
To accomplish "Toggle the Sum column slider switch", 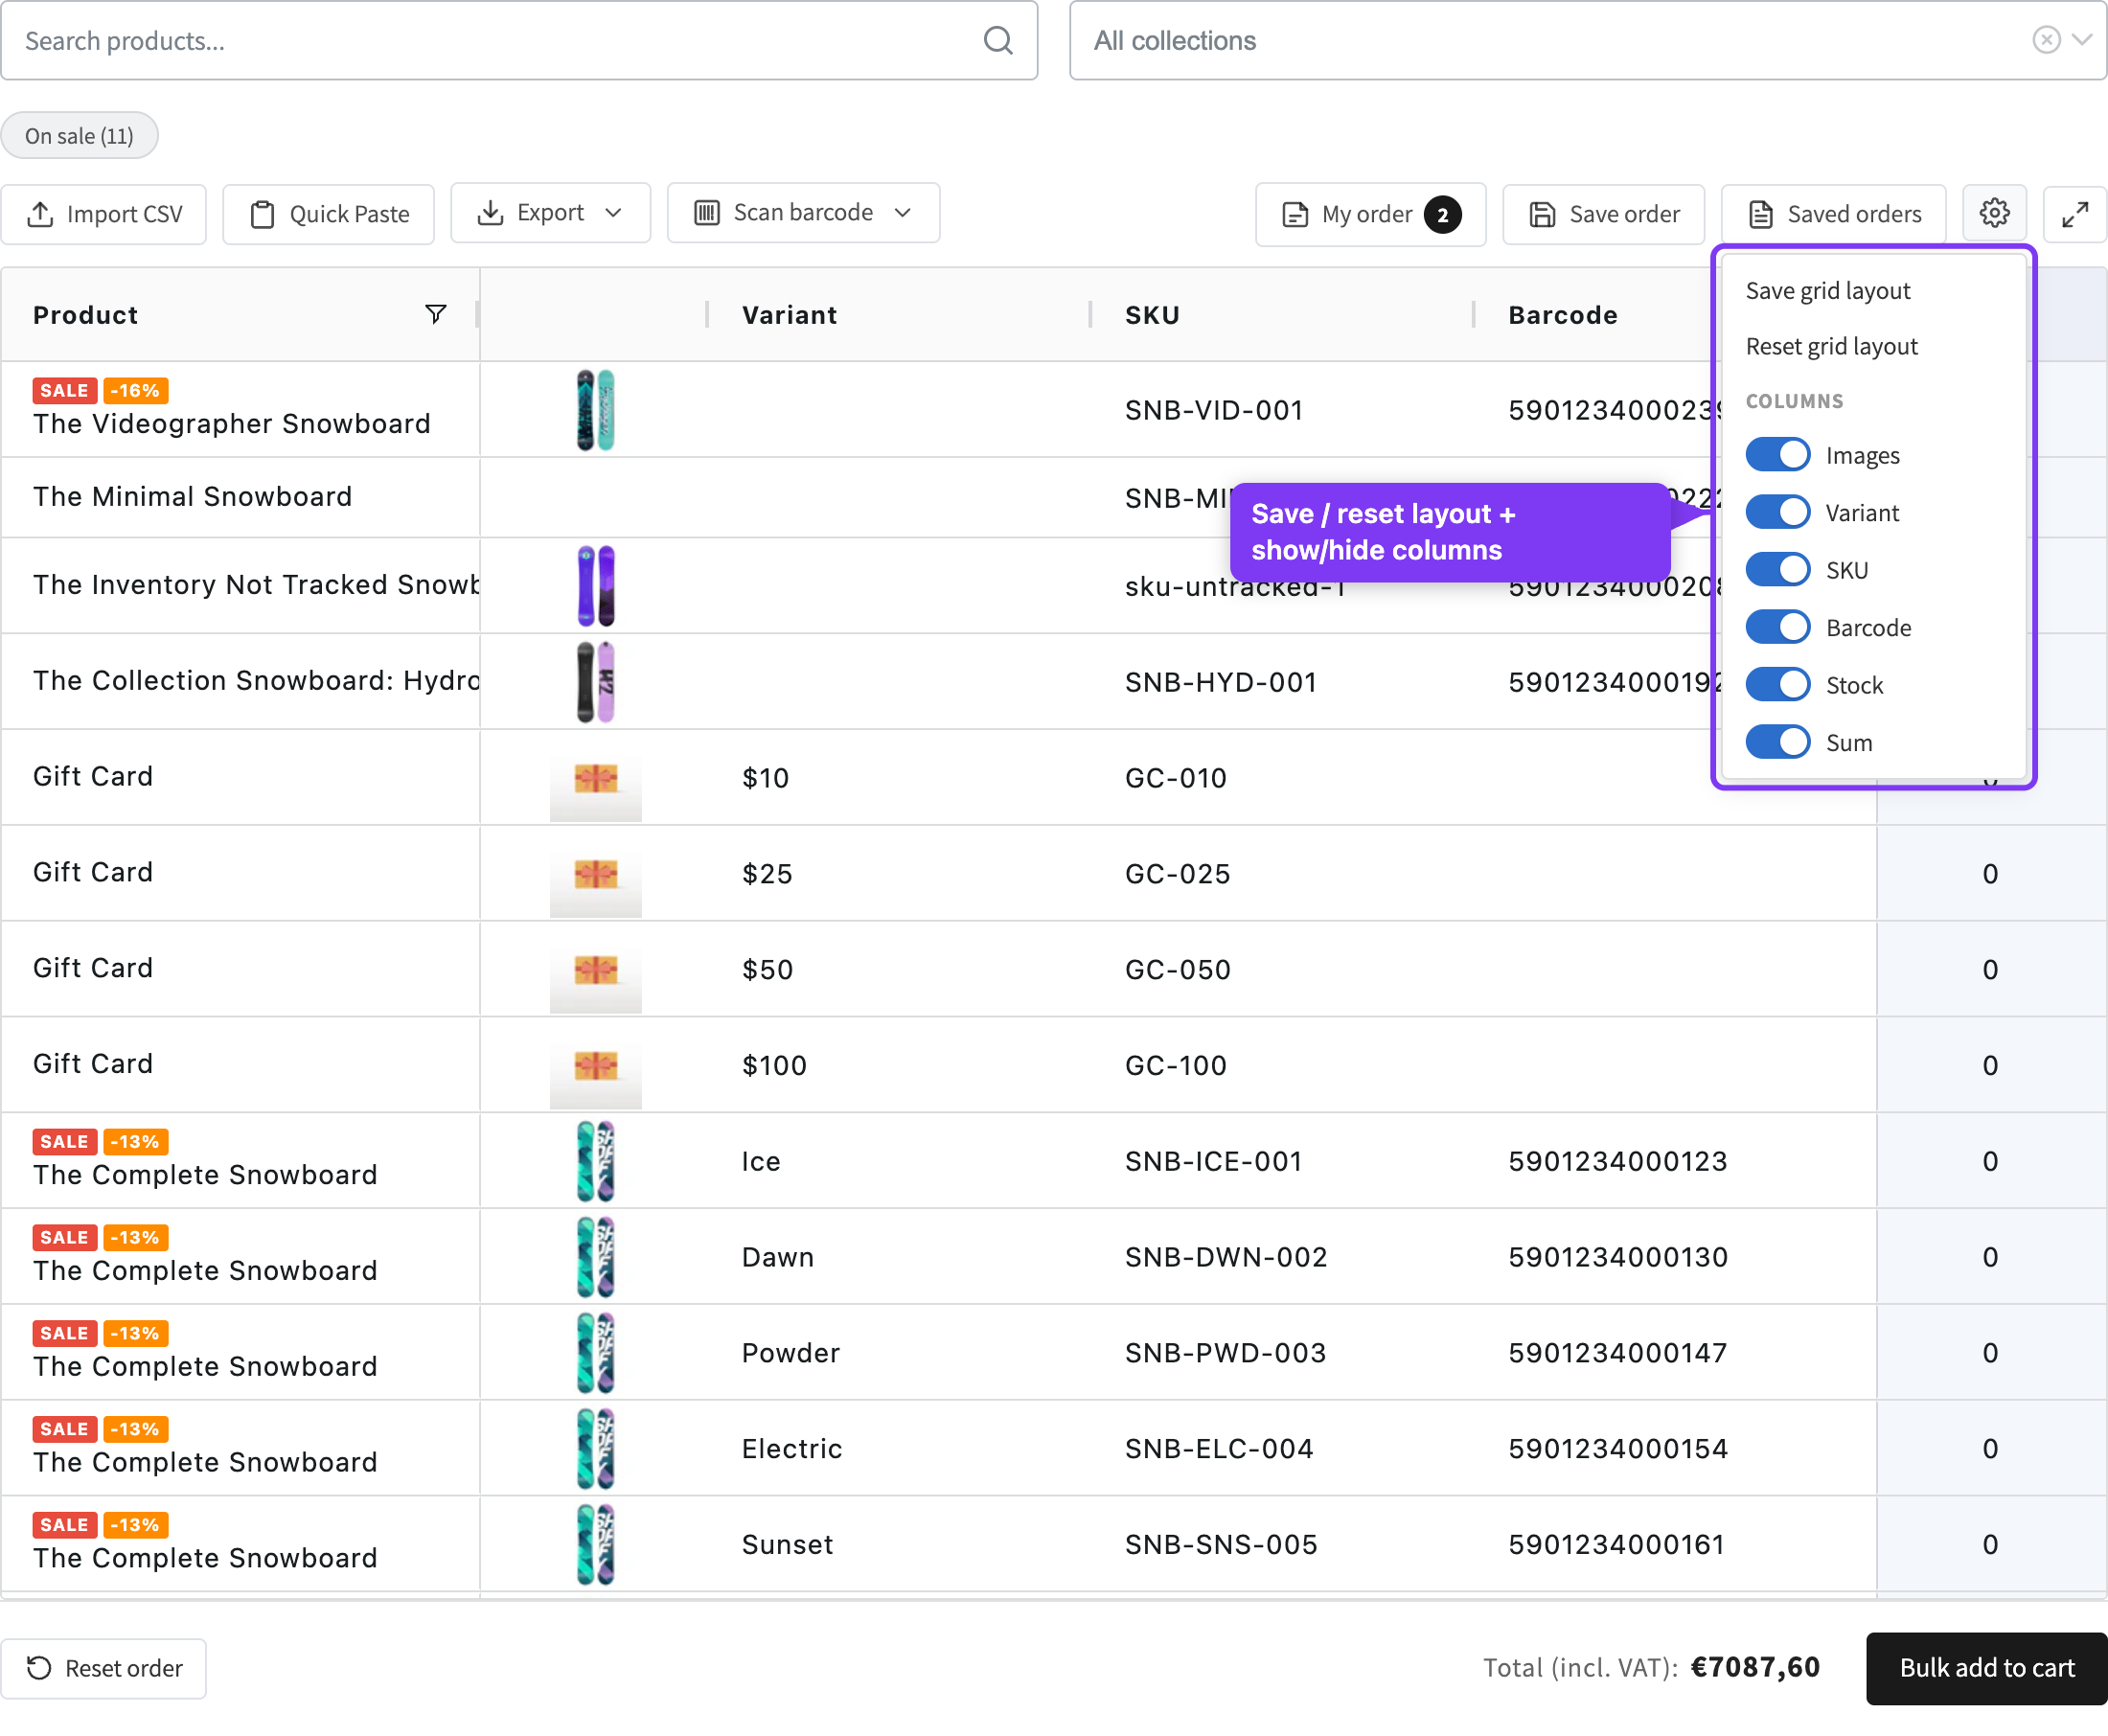I will pos(1777,742).
